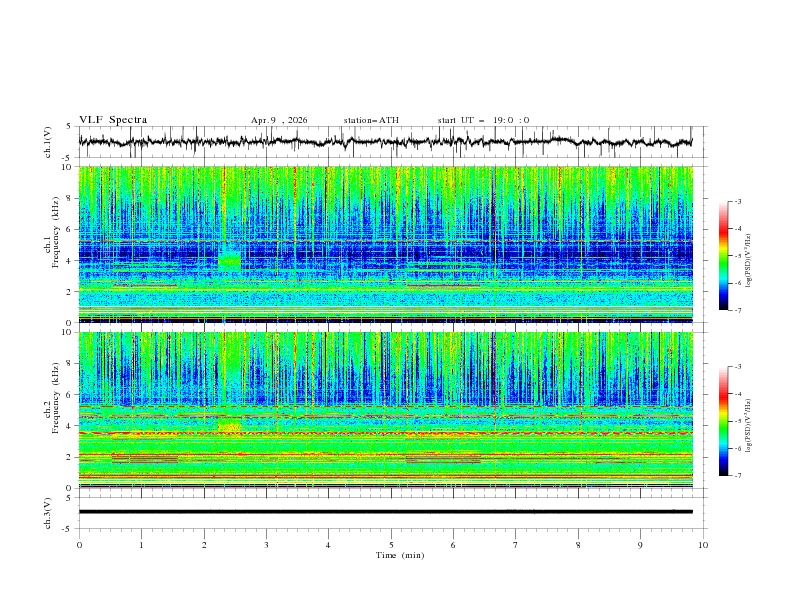
Task: Click the ch.2 'Frequency (kHz)' axis label
Action: coord(55,398)
